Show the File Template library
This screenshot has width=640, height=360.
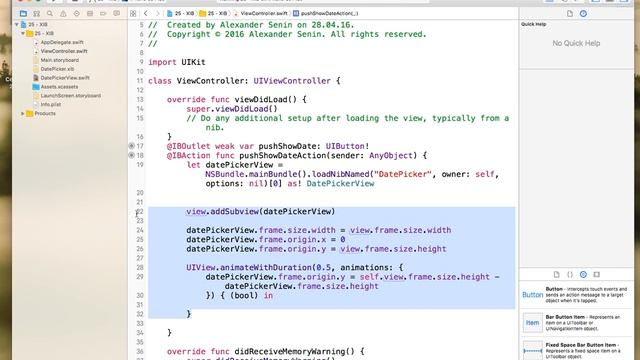click(556, 274)
